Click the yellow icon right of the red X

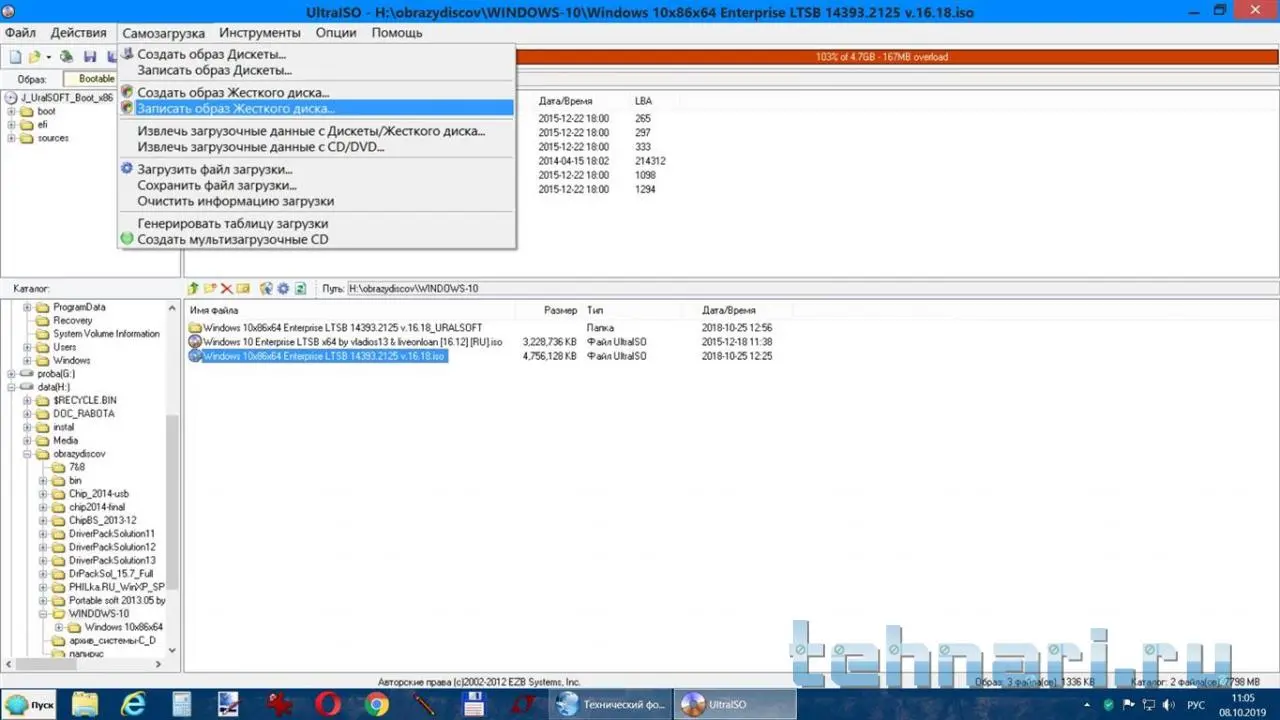(x=243, y=288)
